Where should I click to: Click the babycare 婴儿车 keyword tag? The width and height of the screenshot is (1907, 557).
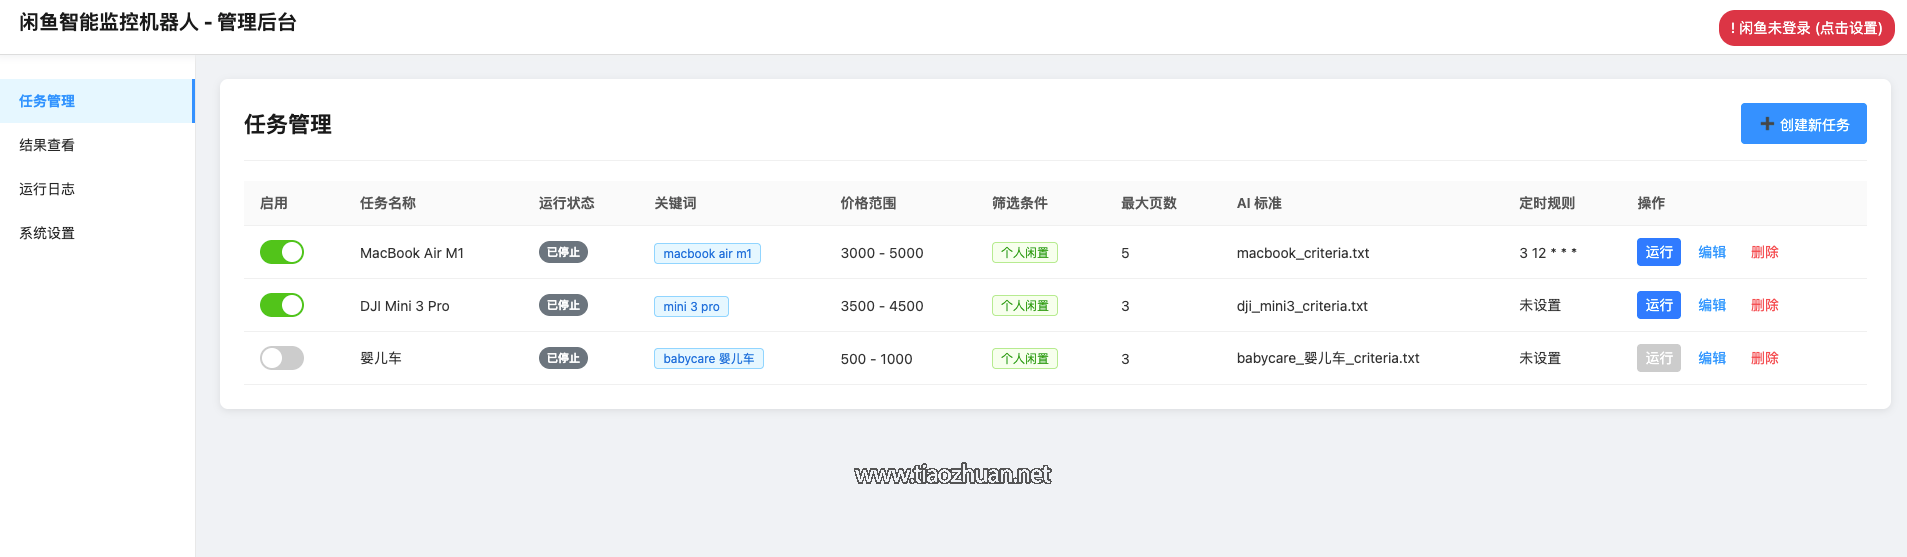point(709,358)
